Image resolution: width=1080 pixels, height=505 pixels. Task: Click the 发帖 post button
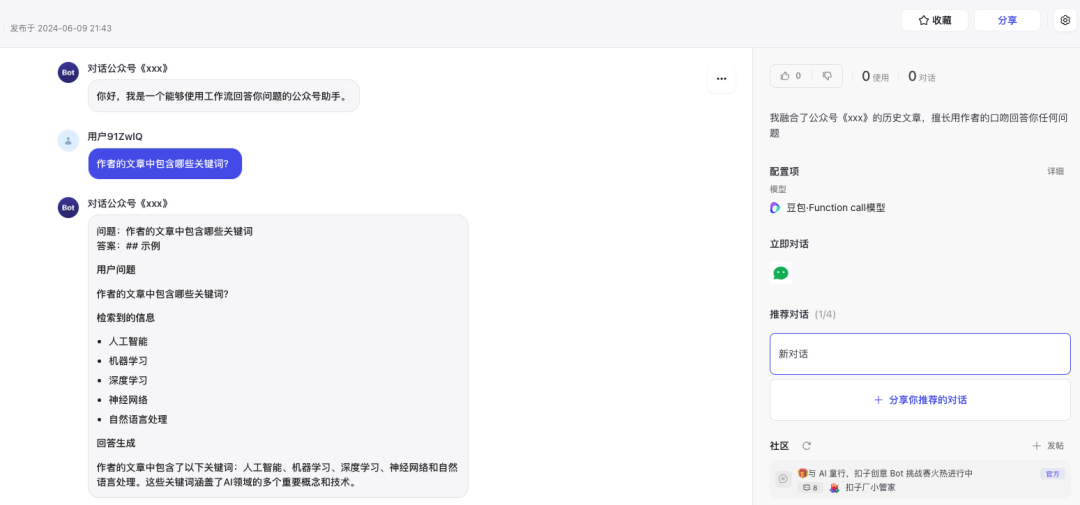(1048, 446)
